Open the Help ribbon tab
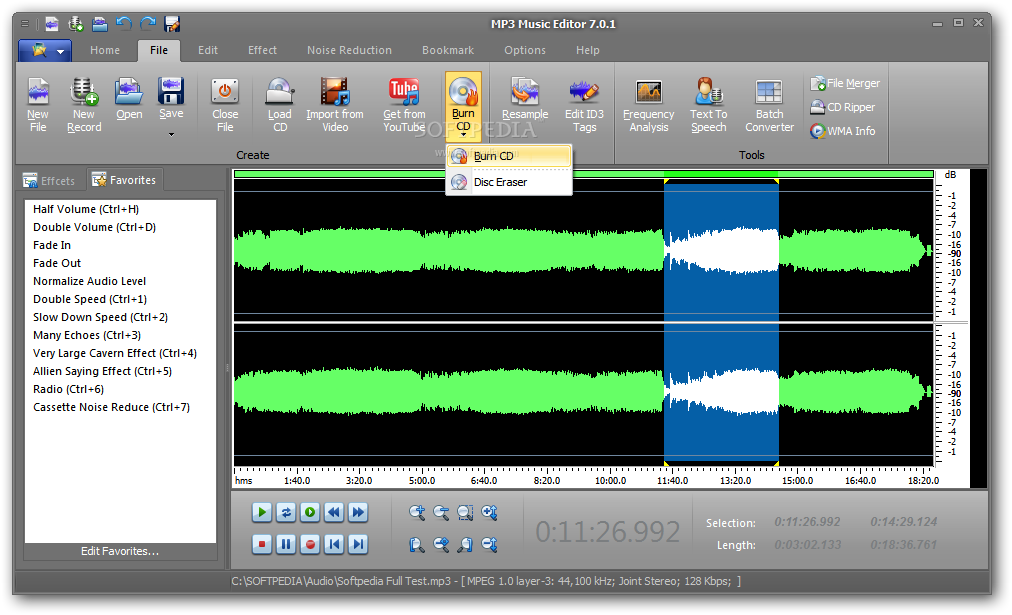The width and height of the screenshot is (1012, 615). coord(587,50)
